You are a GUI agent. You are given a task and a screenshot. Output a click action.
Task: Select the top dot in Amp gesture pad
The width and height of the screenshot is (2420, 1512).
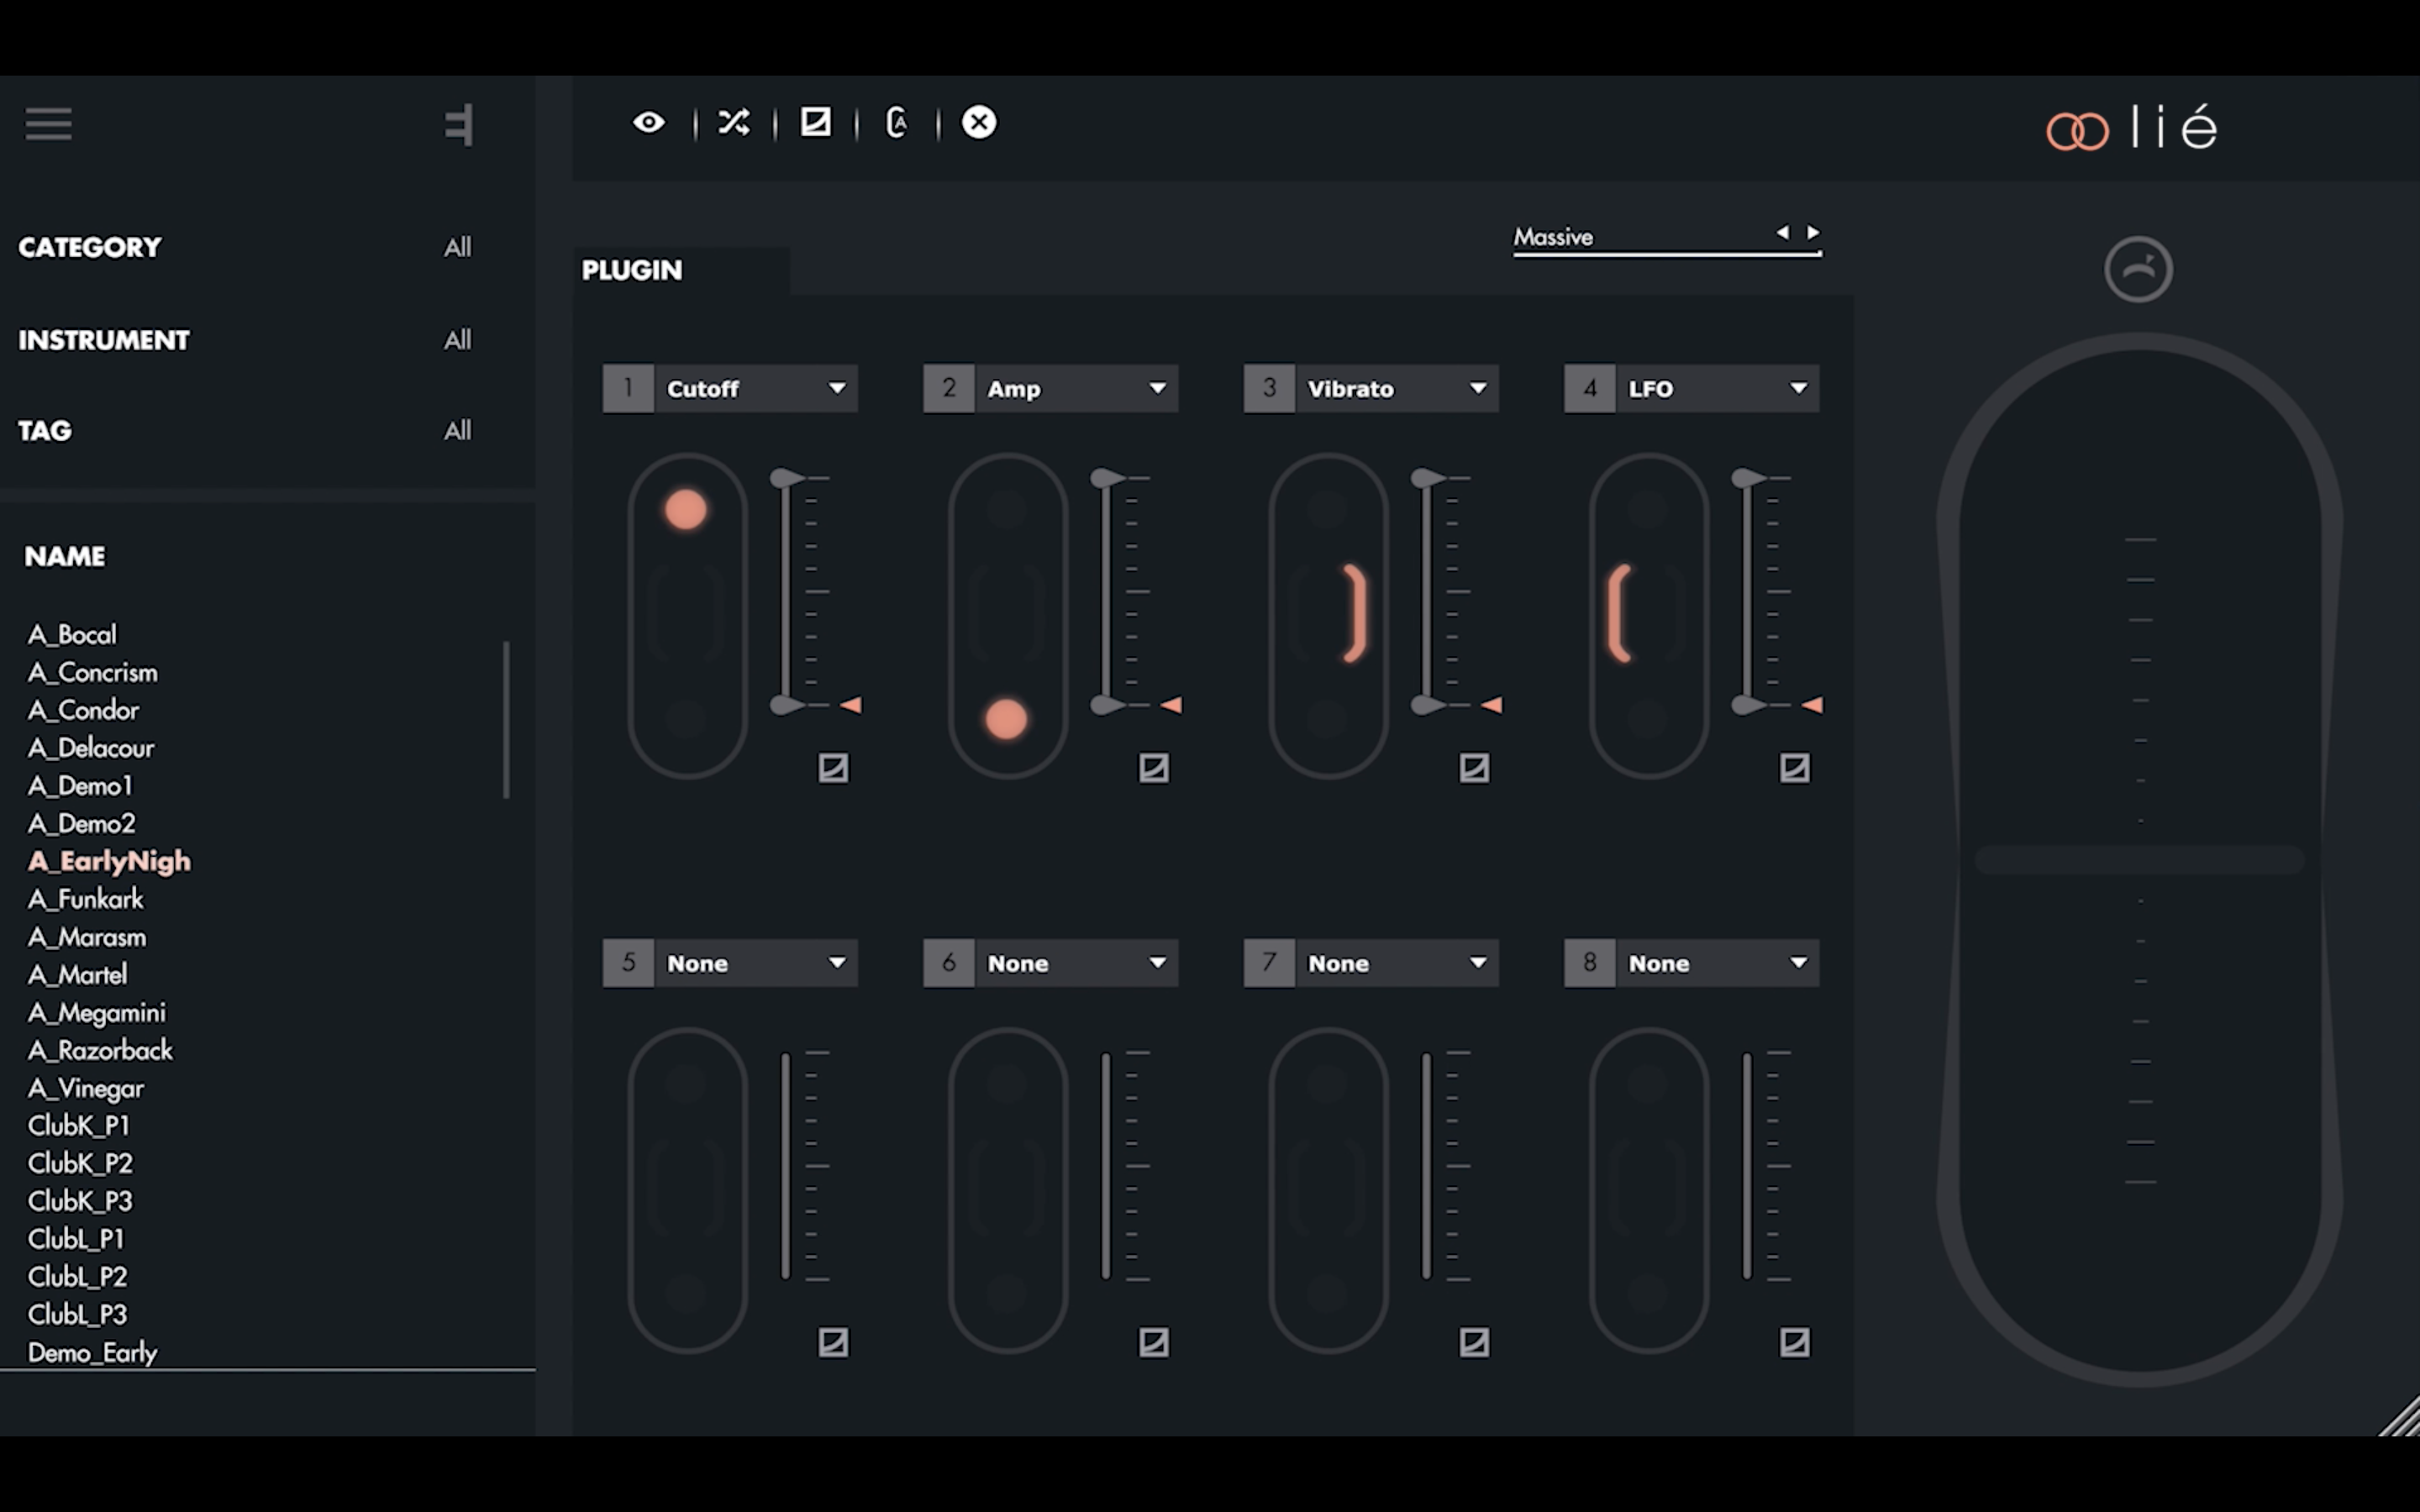pyautogui.click(x=1006, y=510)
